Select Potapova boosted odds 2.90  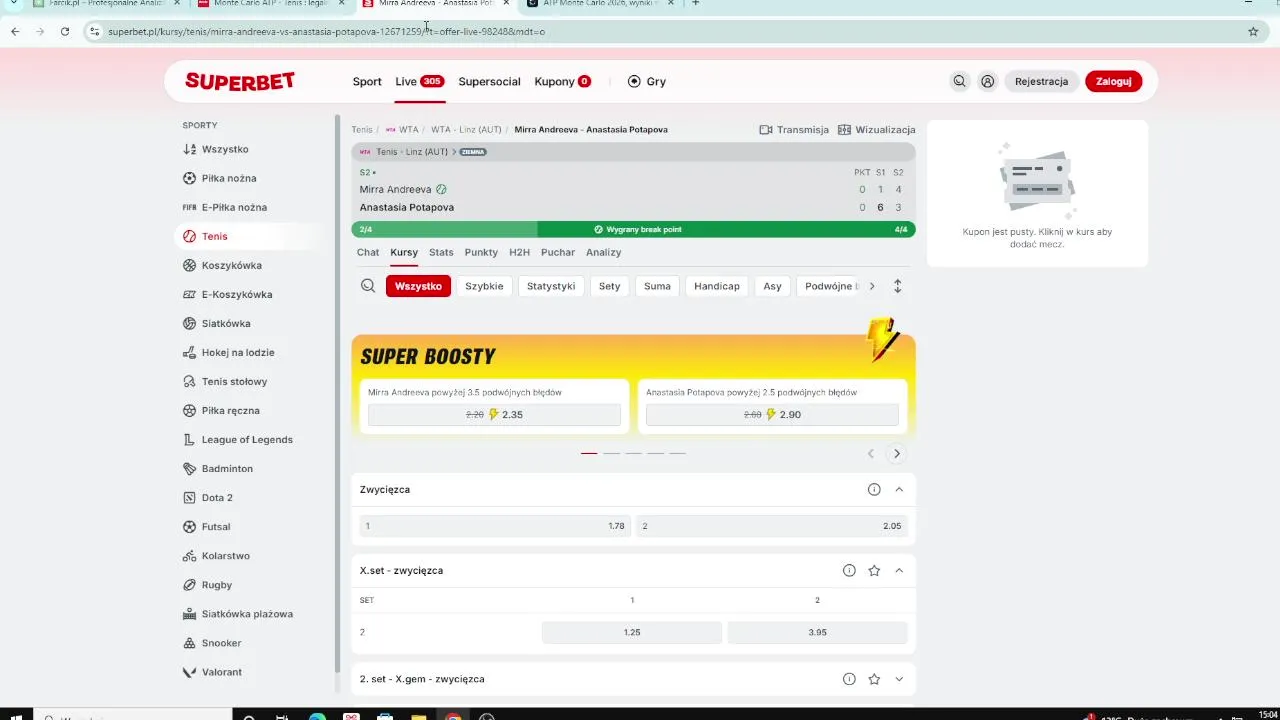[772, 414]
